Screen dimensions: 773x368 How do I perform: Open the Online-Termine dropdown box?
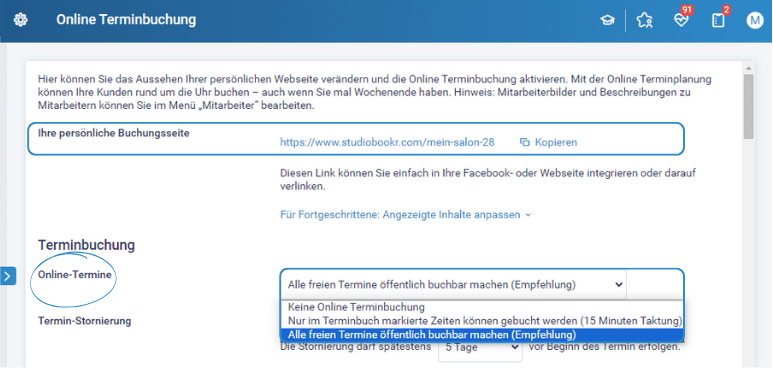(453, 284)
